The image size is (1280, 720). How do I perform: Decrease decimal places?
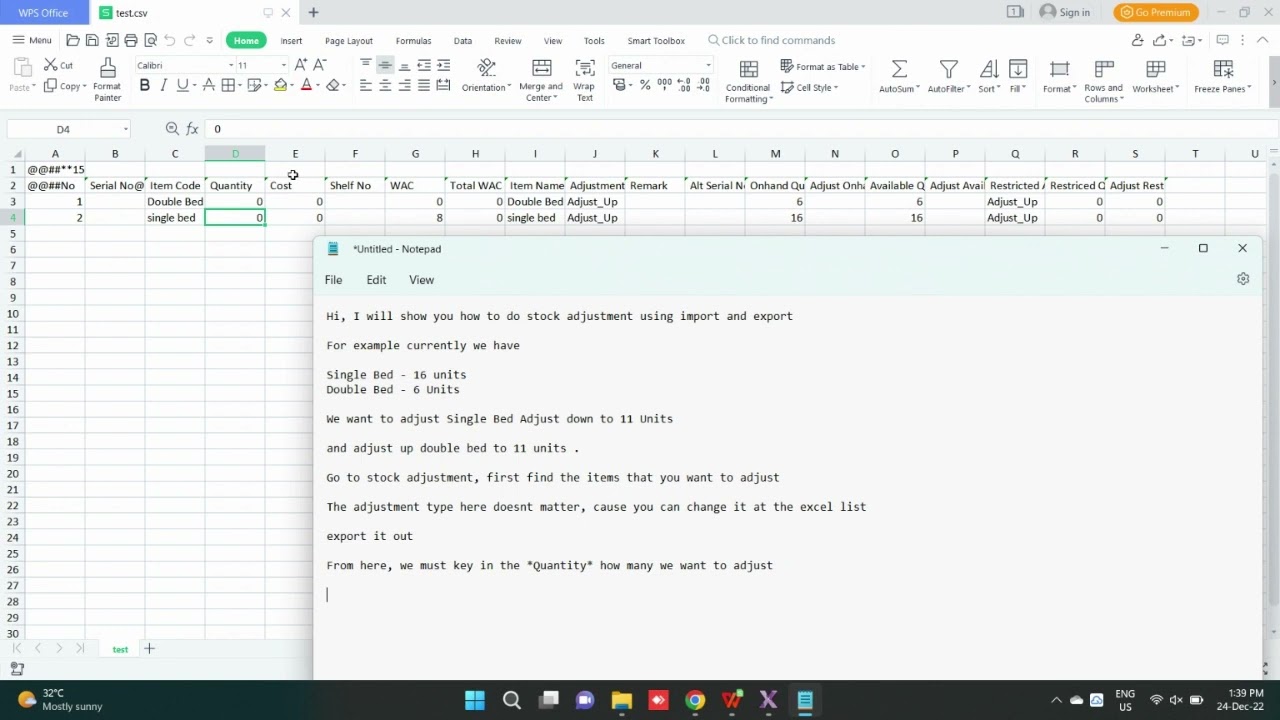click(x=705, y=86)
